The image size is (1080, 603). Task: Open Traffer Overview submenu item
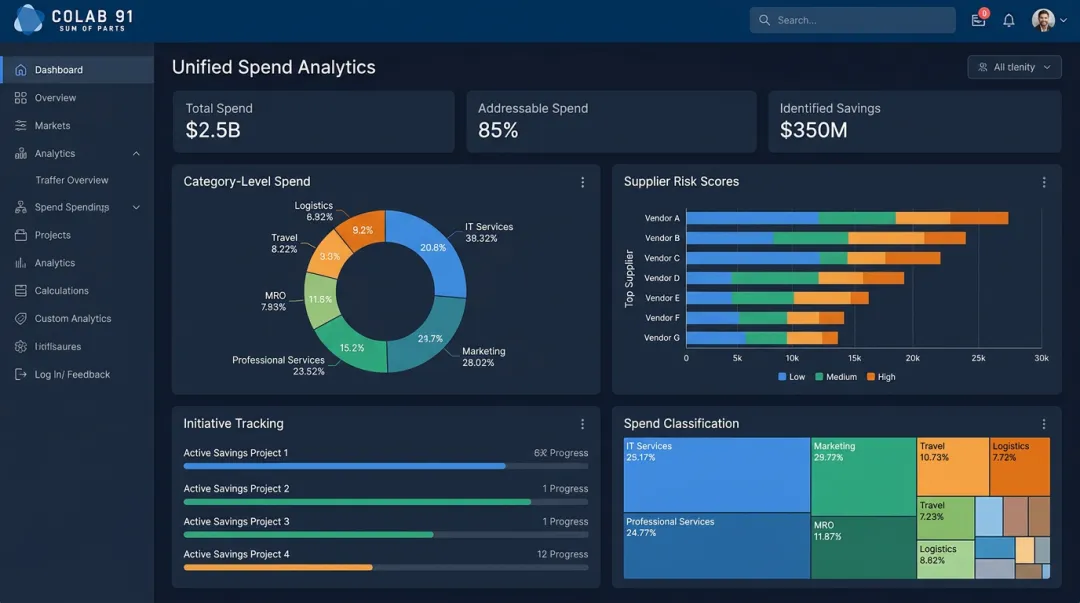click(x=72, y=180)
